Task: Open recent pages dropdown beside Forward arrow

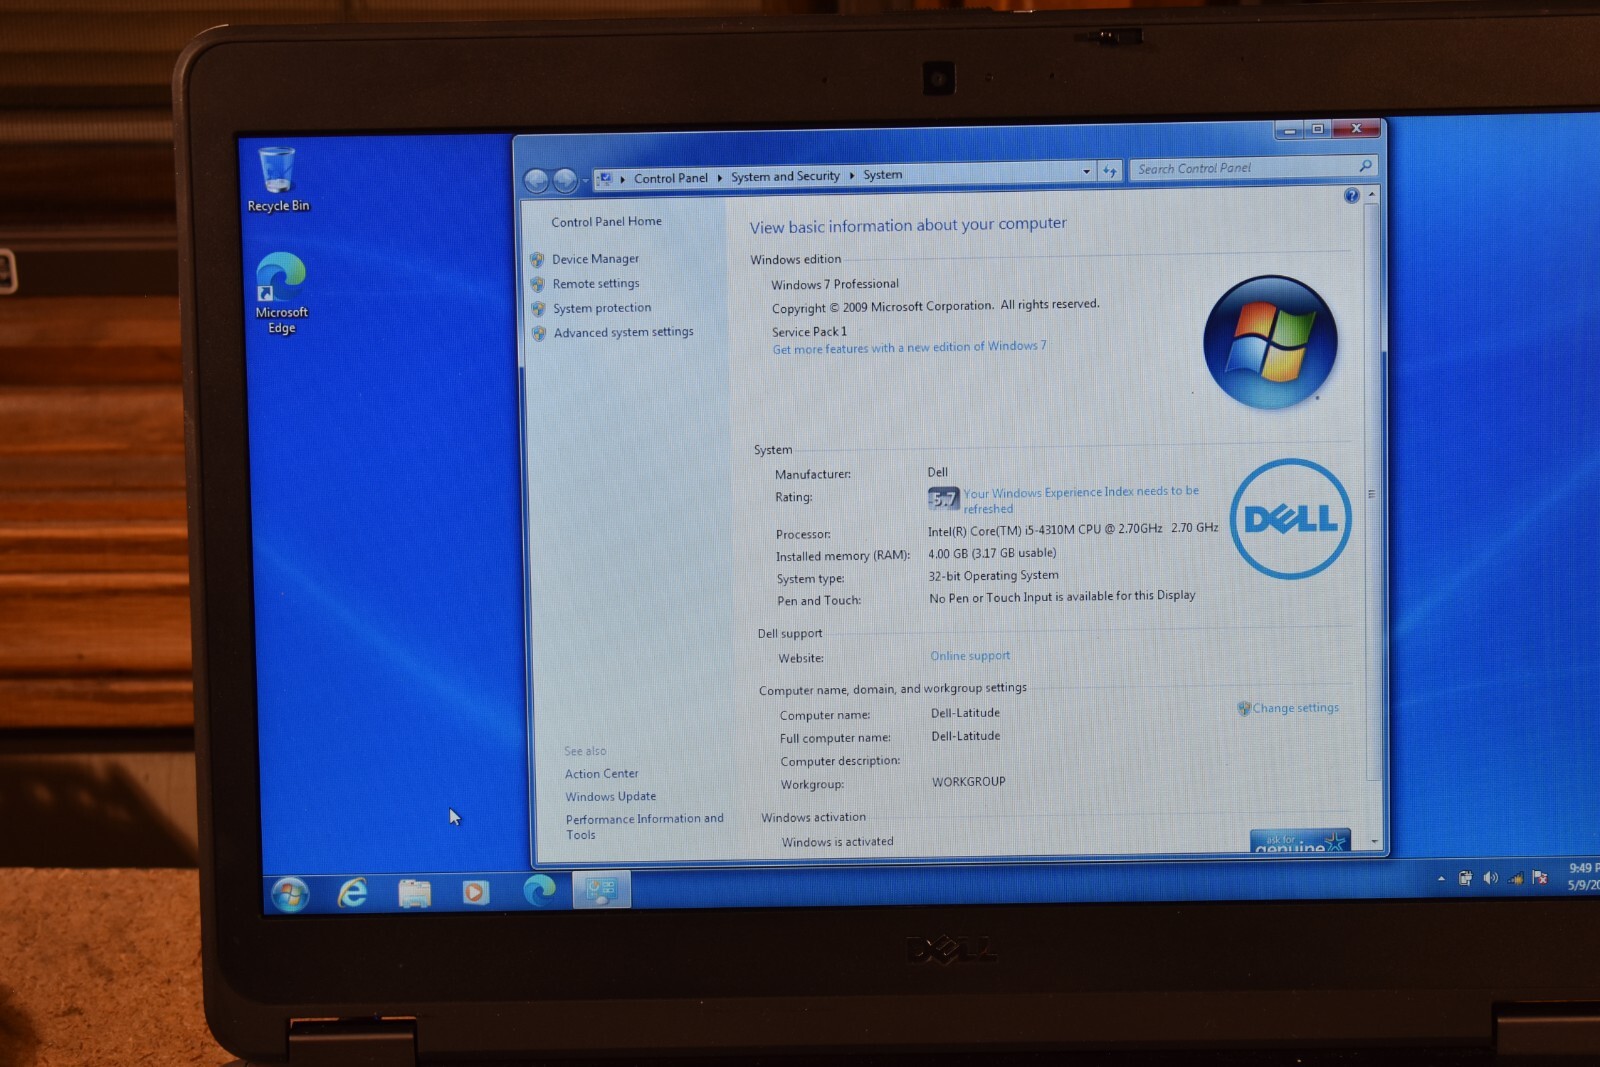Action: point(585,180)
